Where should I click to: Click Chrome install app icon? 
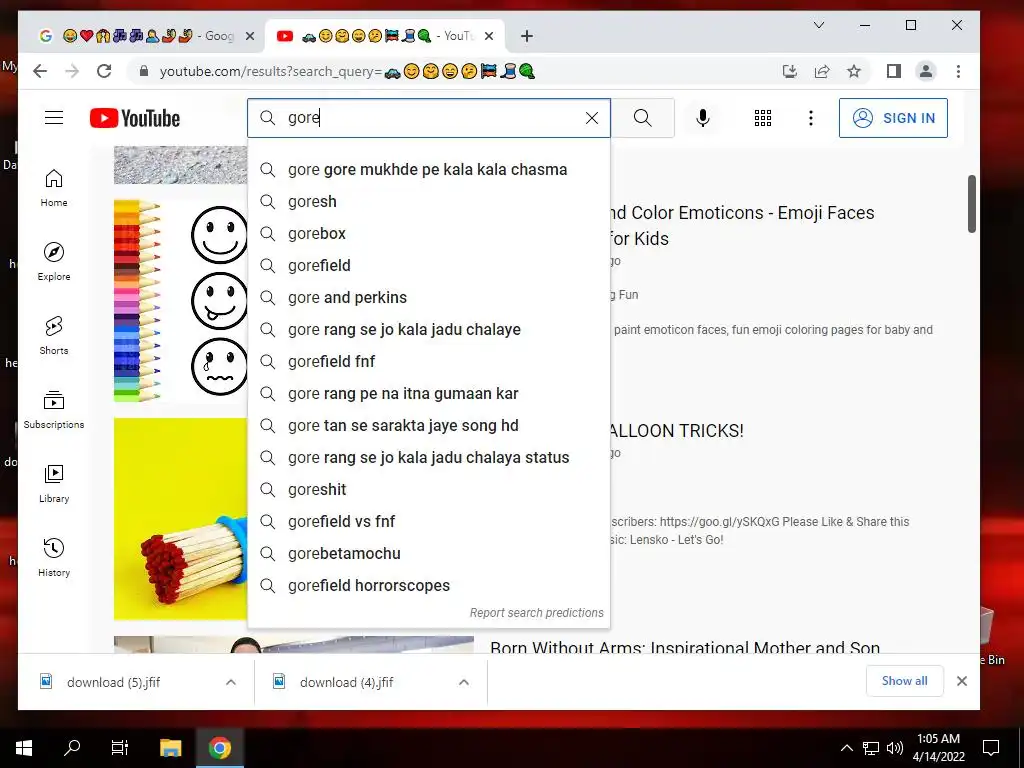point(790,71)
